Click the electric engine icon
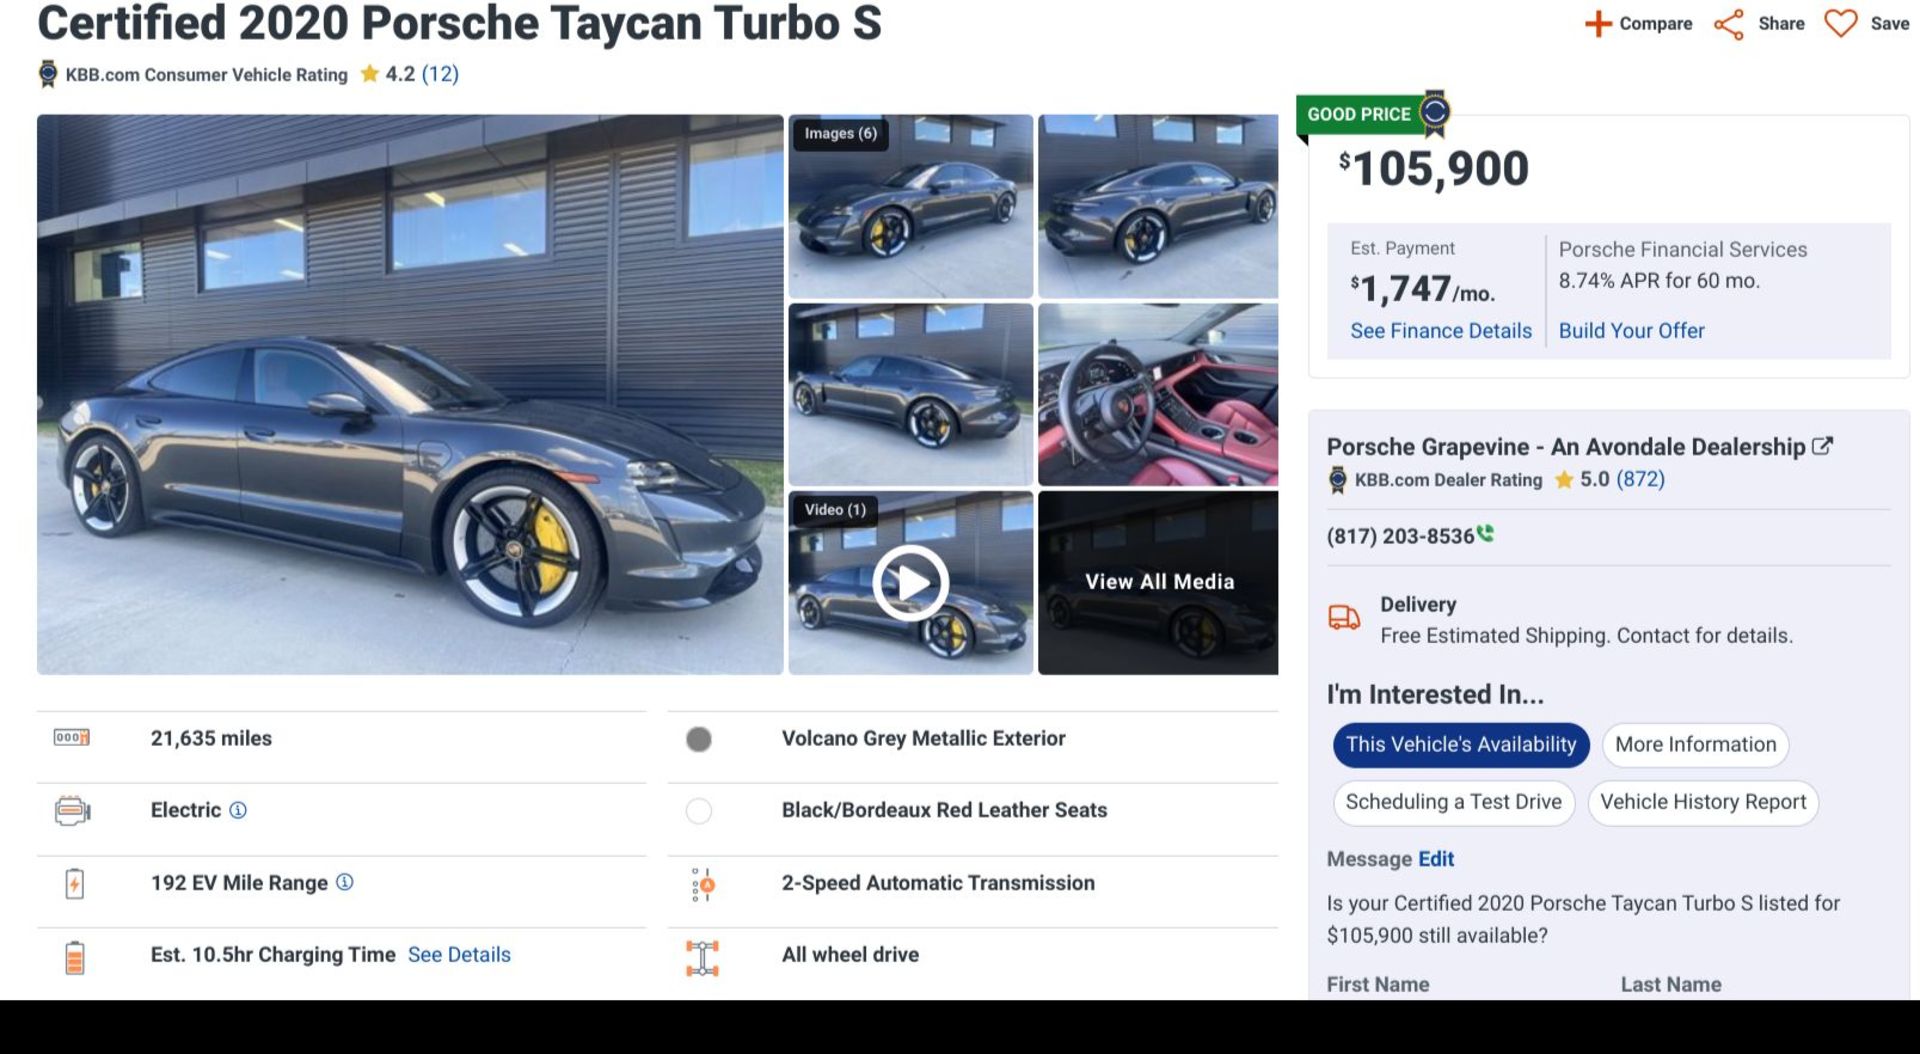Viewport: 1920px width, 1054px height. 72,810
